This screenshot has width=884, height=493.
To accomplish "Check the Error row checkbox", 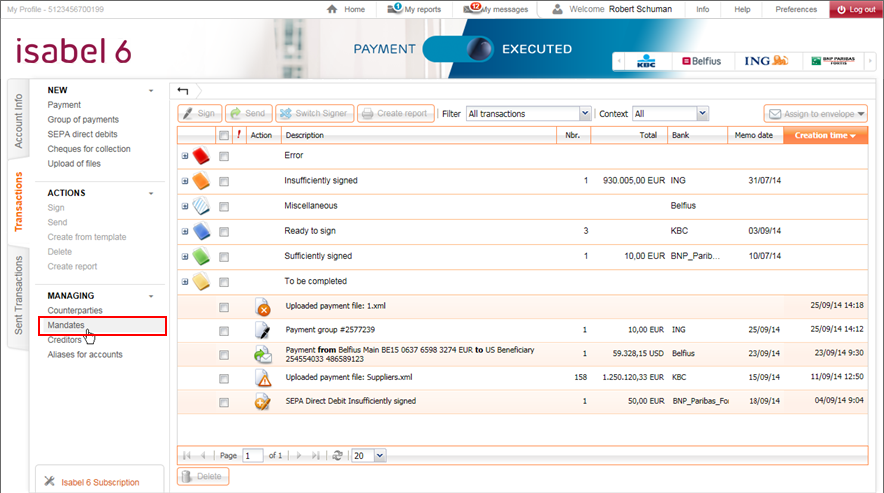I will pos(224,156).
